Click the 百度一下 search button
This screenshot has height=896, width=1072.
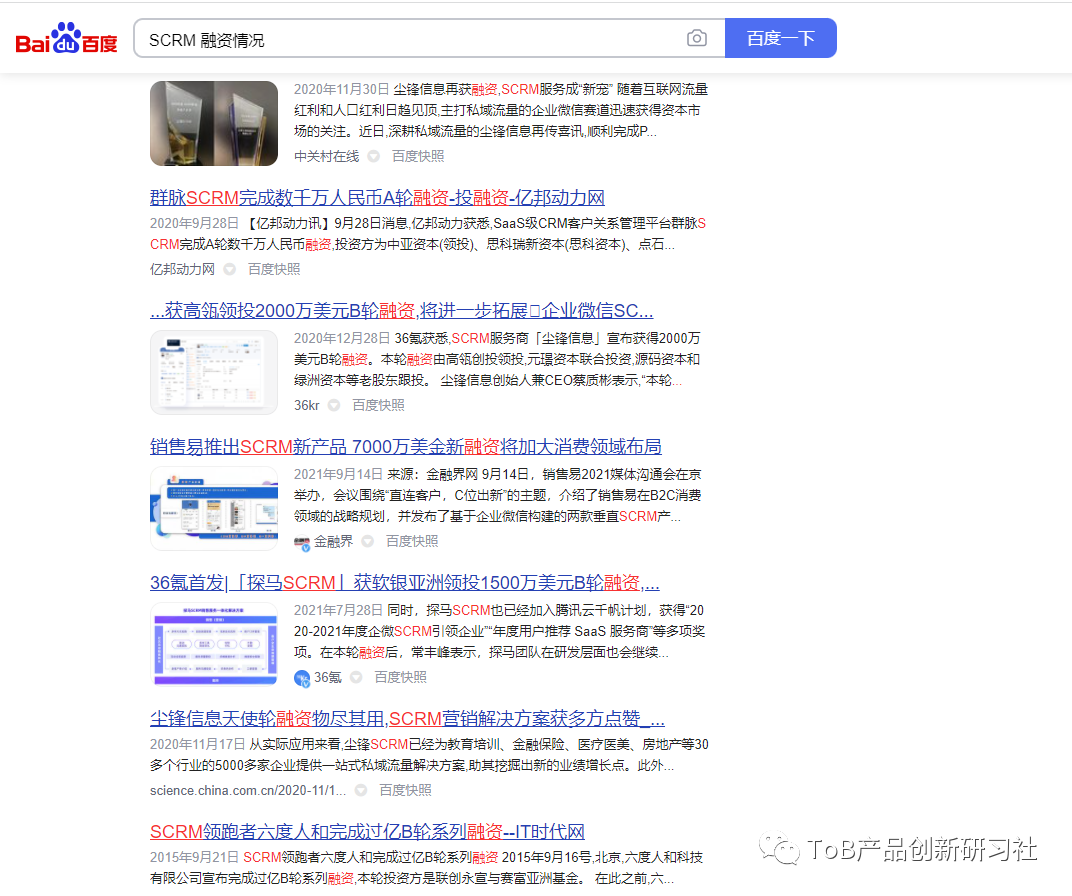(781, 38)
